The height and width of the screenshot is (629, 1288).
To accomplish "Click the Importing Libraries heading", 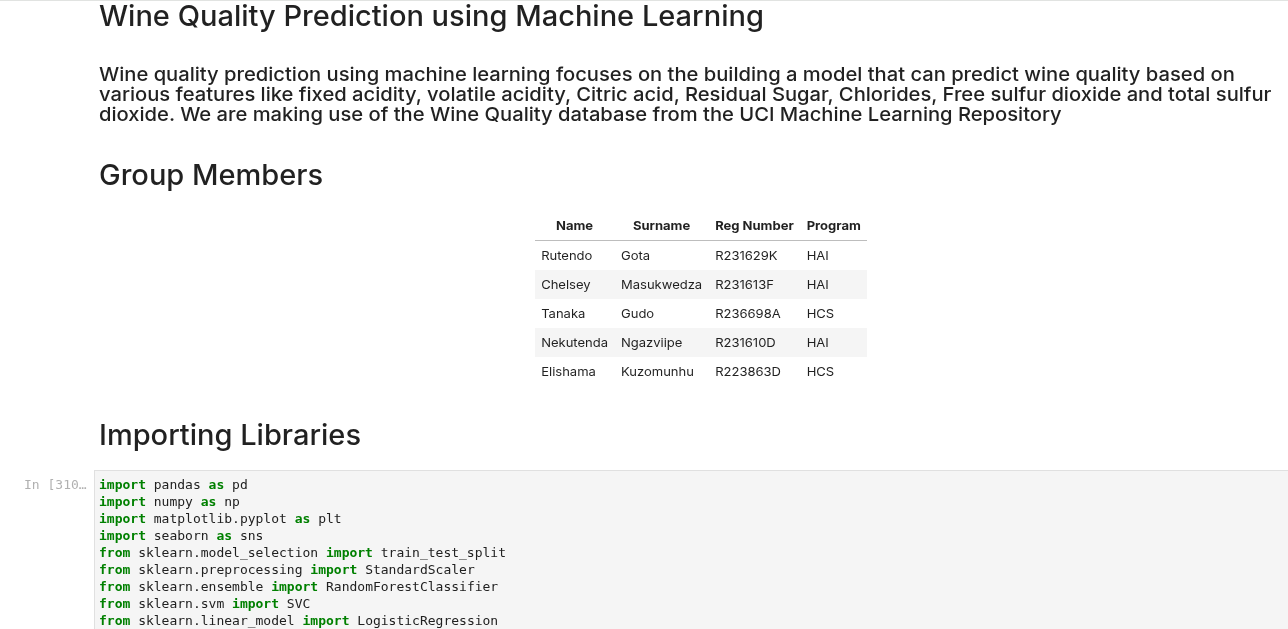I will 230,435.
